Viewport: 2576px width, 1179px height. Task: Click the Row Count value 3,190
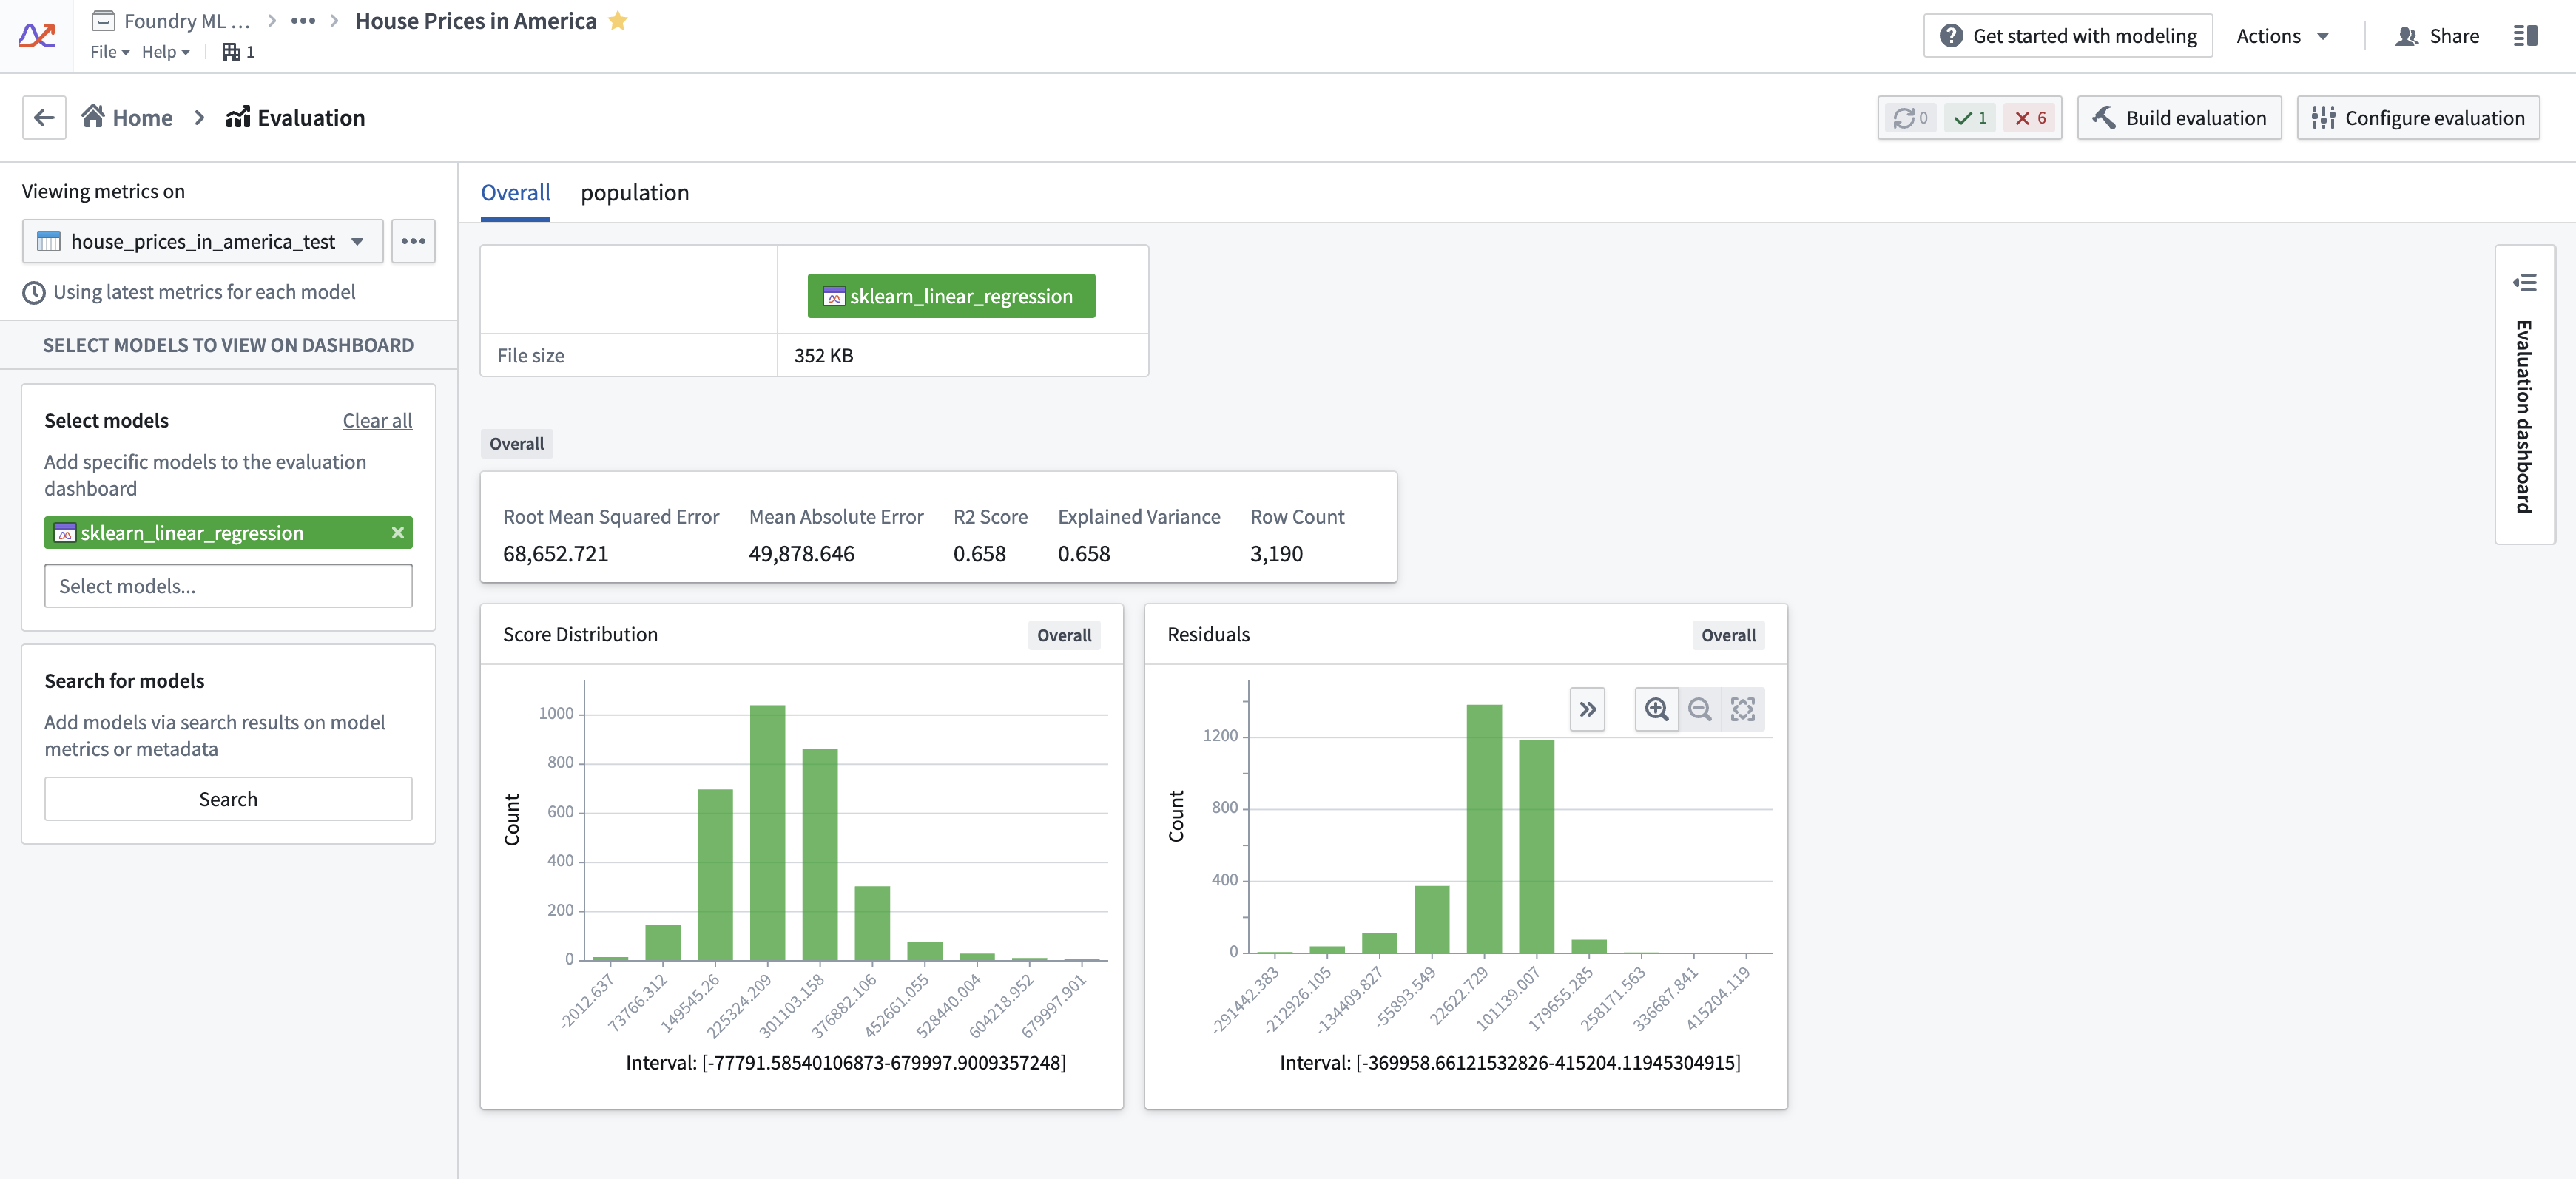coord(1276,554)
